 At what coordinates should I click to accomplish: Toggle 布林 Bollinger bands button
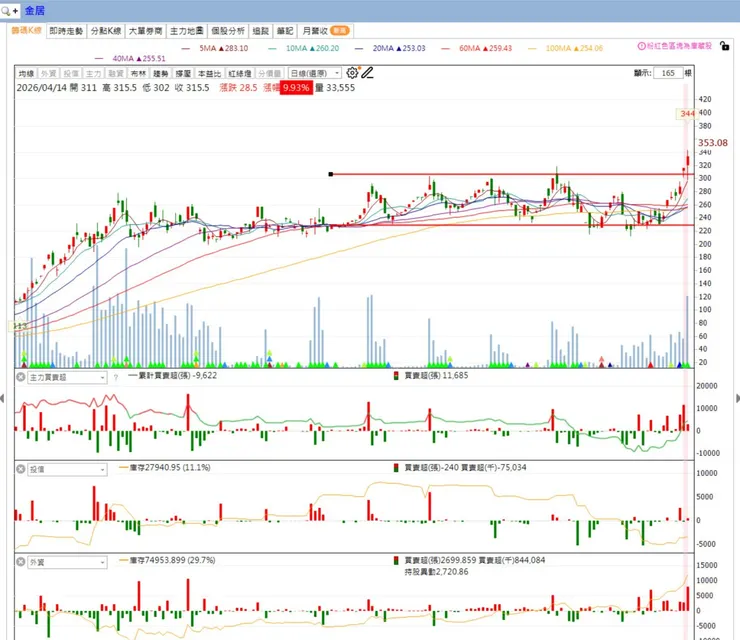click(x=138, y=74)
